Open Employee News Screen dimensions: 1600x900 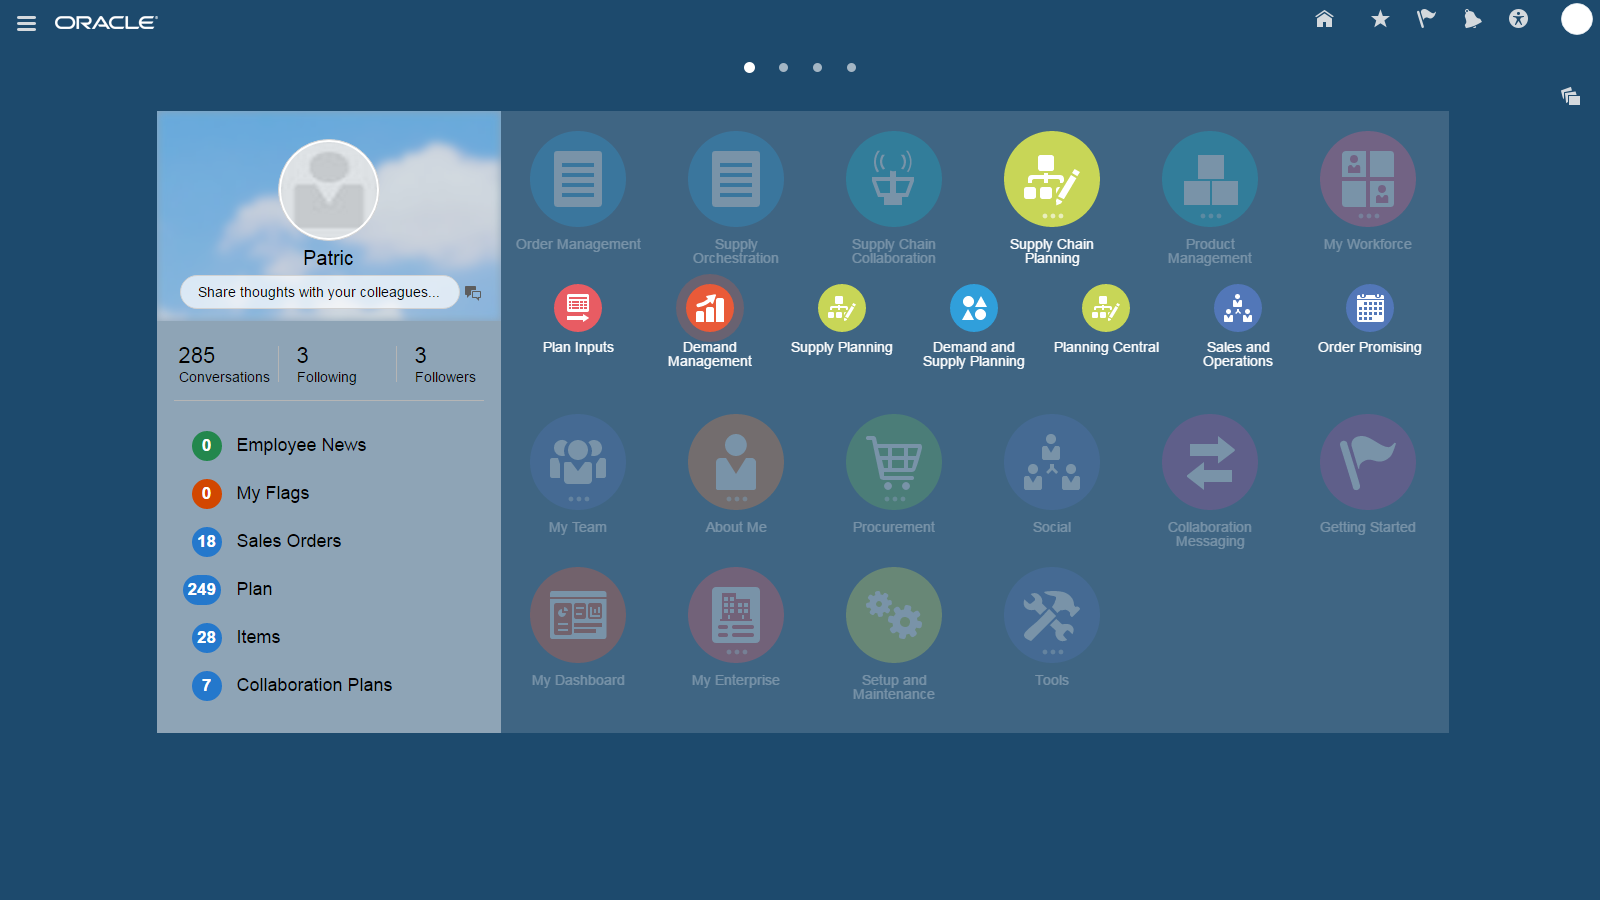click(x=301, y=445)
